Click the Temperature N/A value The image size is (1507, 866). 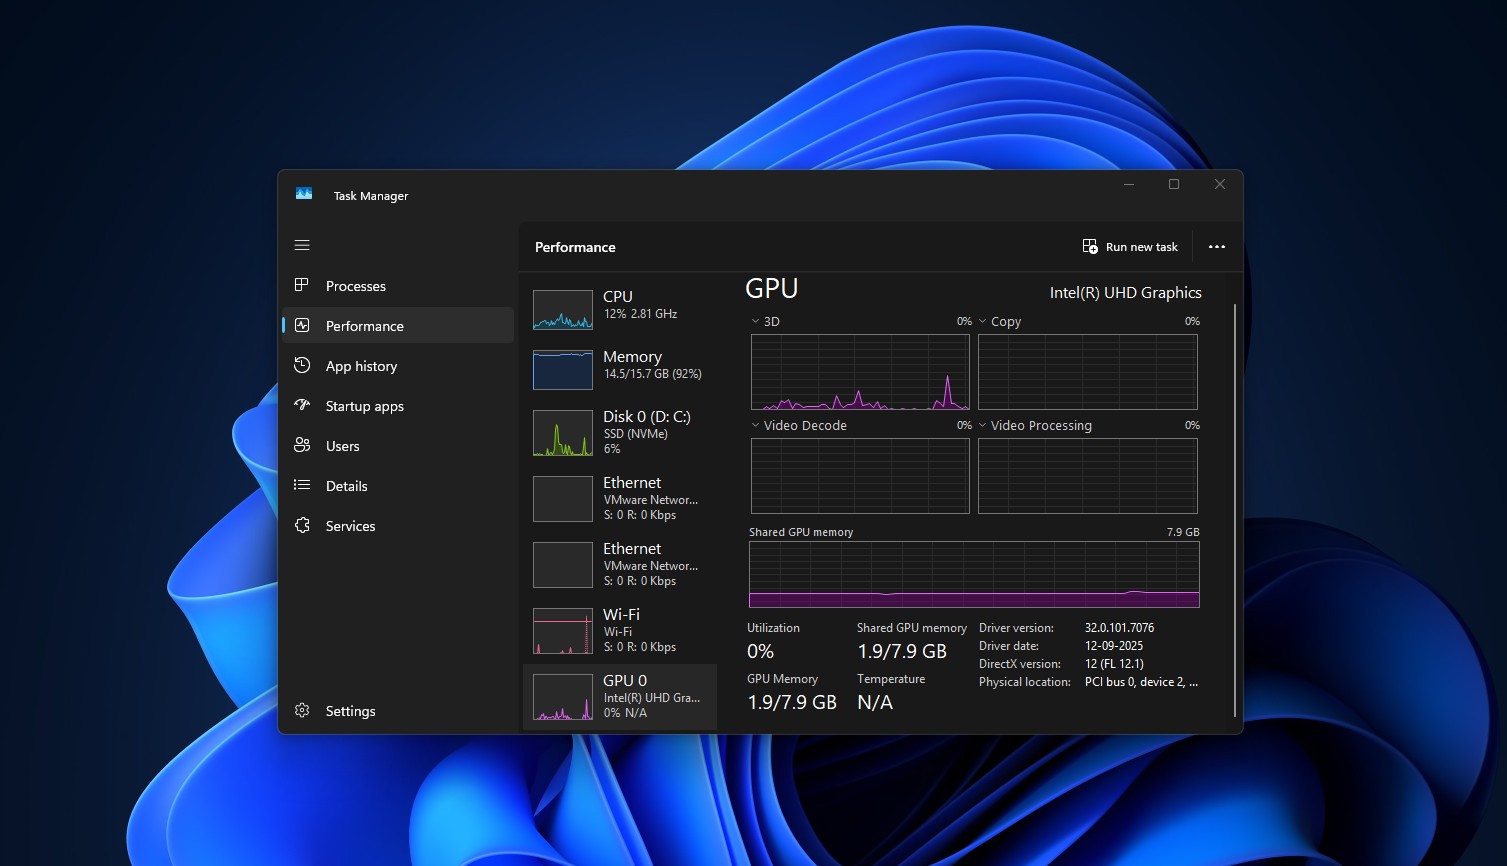(x=875, y=703)
